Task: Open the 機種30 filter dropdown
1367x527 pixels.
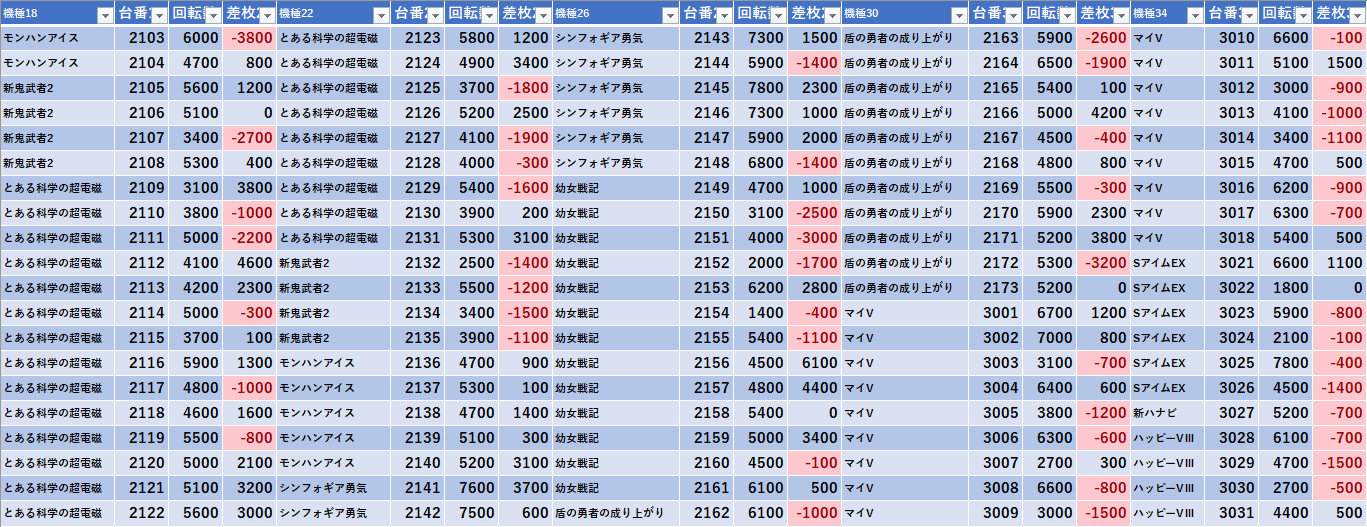Action: click(959, 15)
